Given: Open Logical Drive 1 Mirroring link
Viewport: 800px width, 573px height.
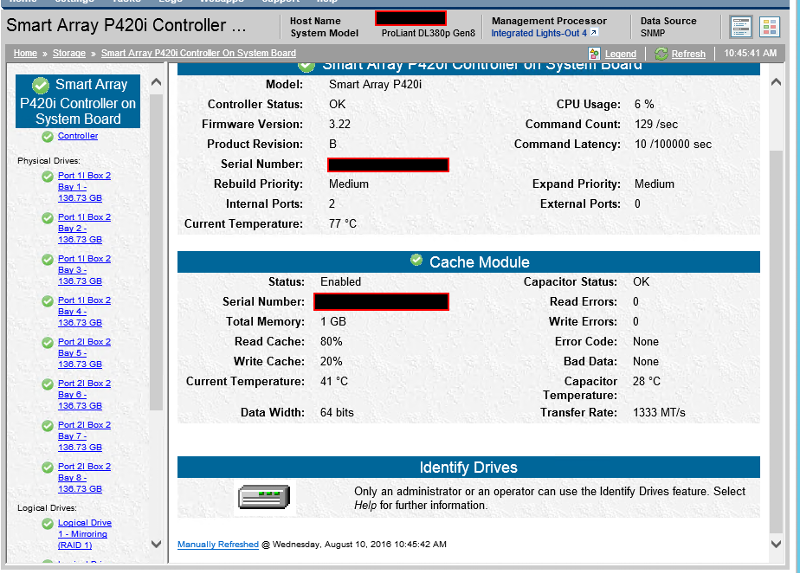Looking at the screenshot, I should [x=84, y=534].
